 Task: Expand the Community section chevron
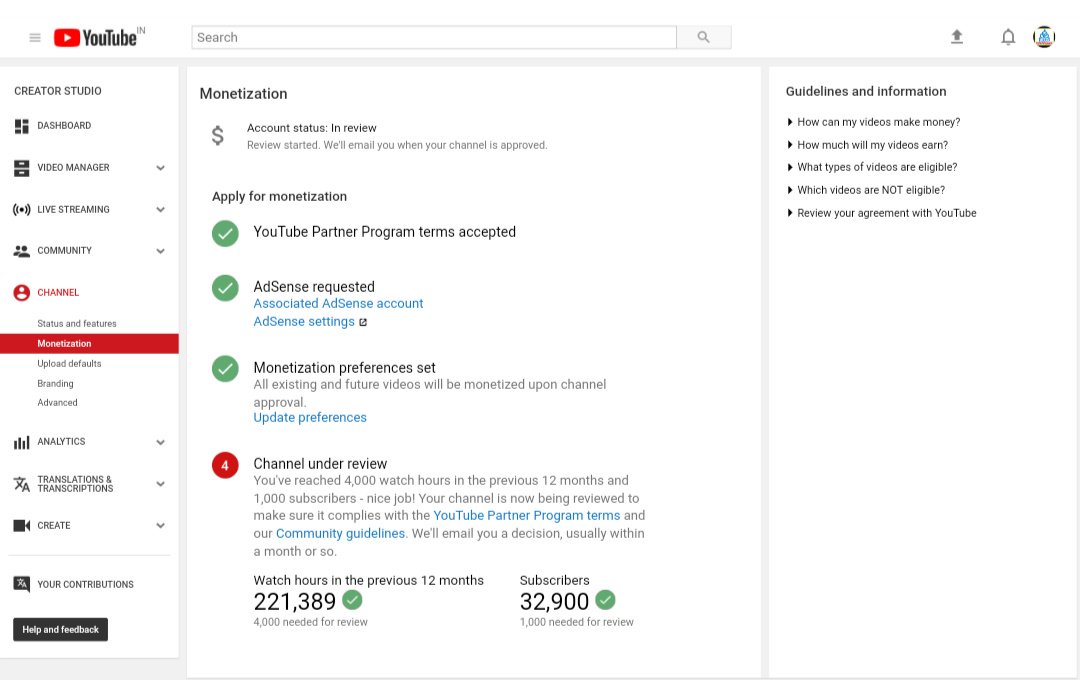160,251
